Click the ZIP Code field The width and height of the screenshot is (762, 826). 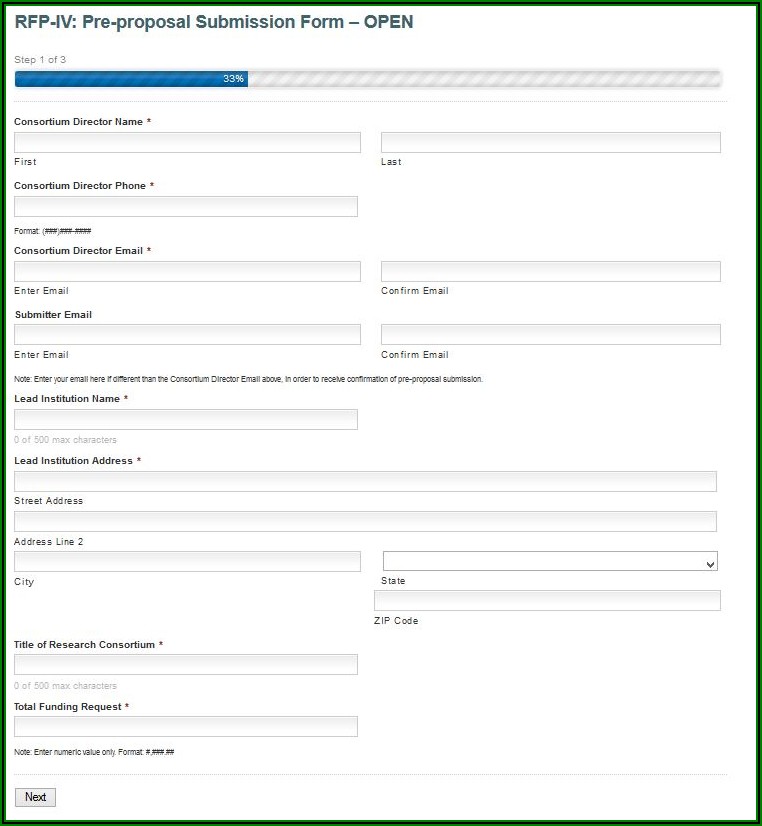pyautogui.click(x=547, y=601)
